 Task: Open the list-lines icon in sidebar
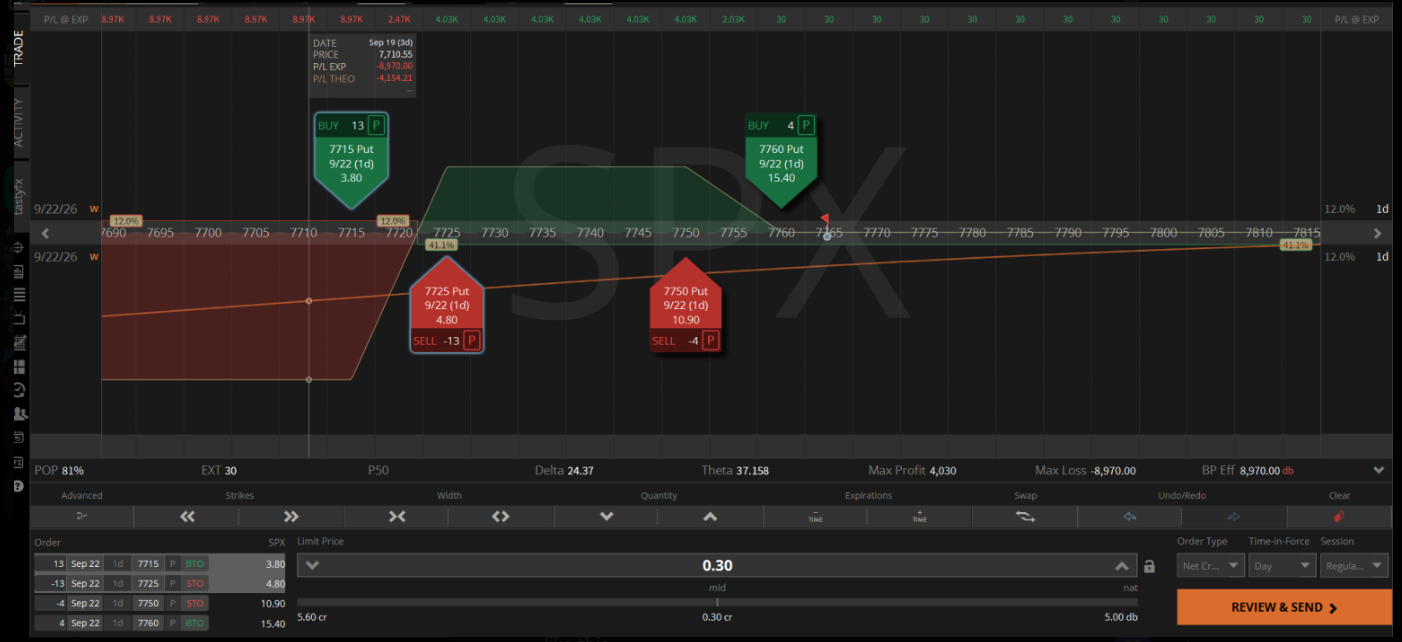tap(18, 295)
